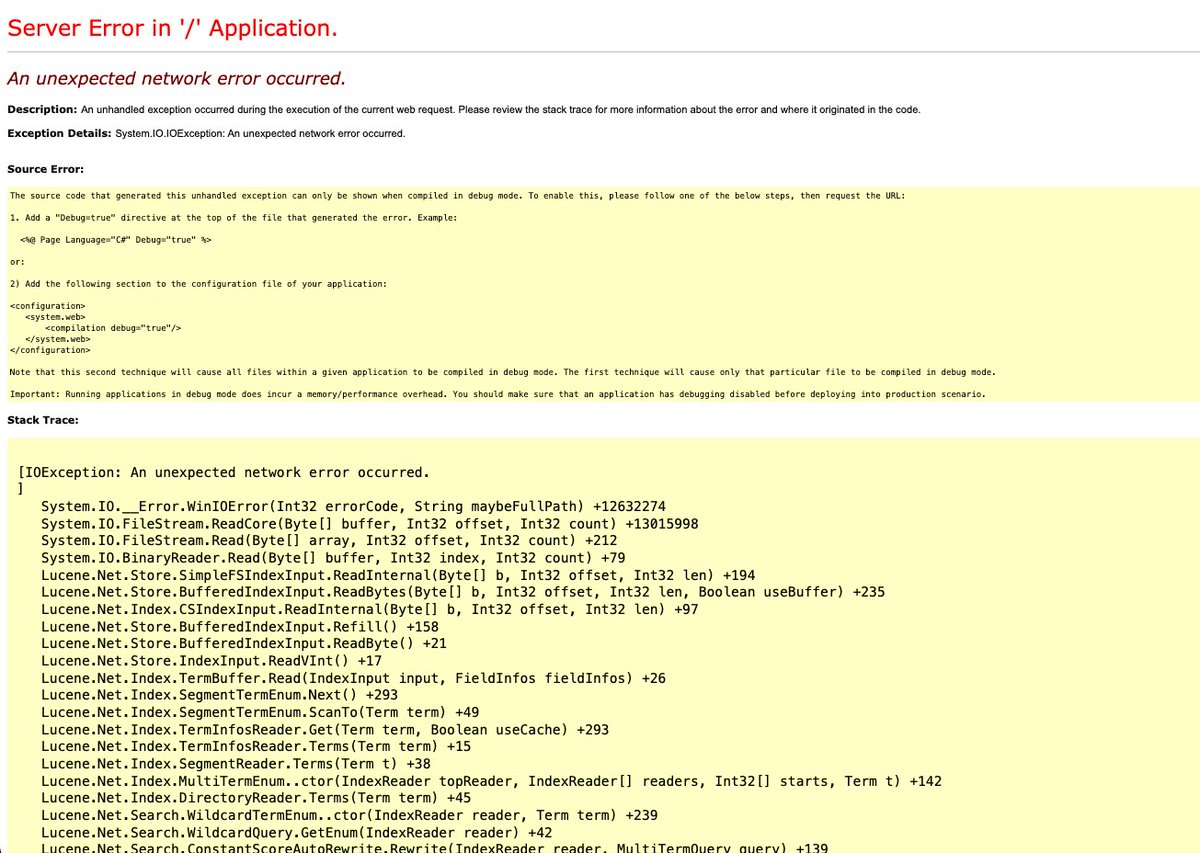Click the 'MultiTermEnum..ctor' stack line
This screenshot has height=853, width=1200.
tap(491, 781)
